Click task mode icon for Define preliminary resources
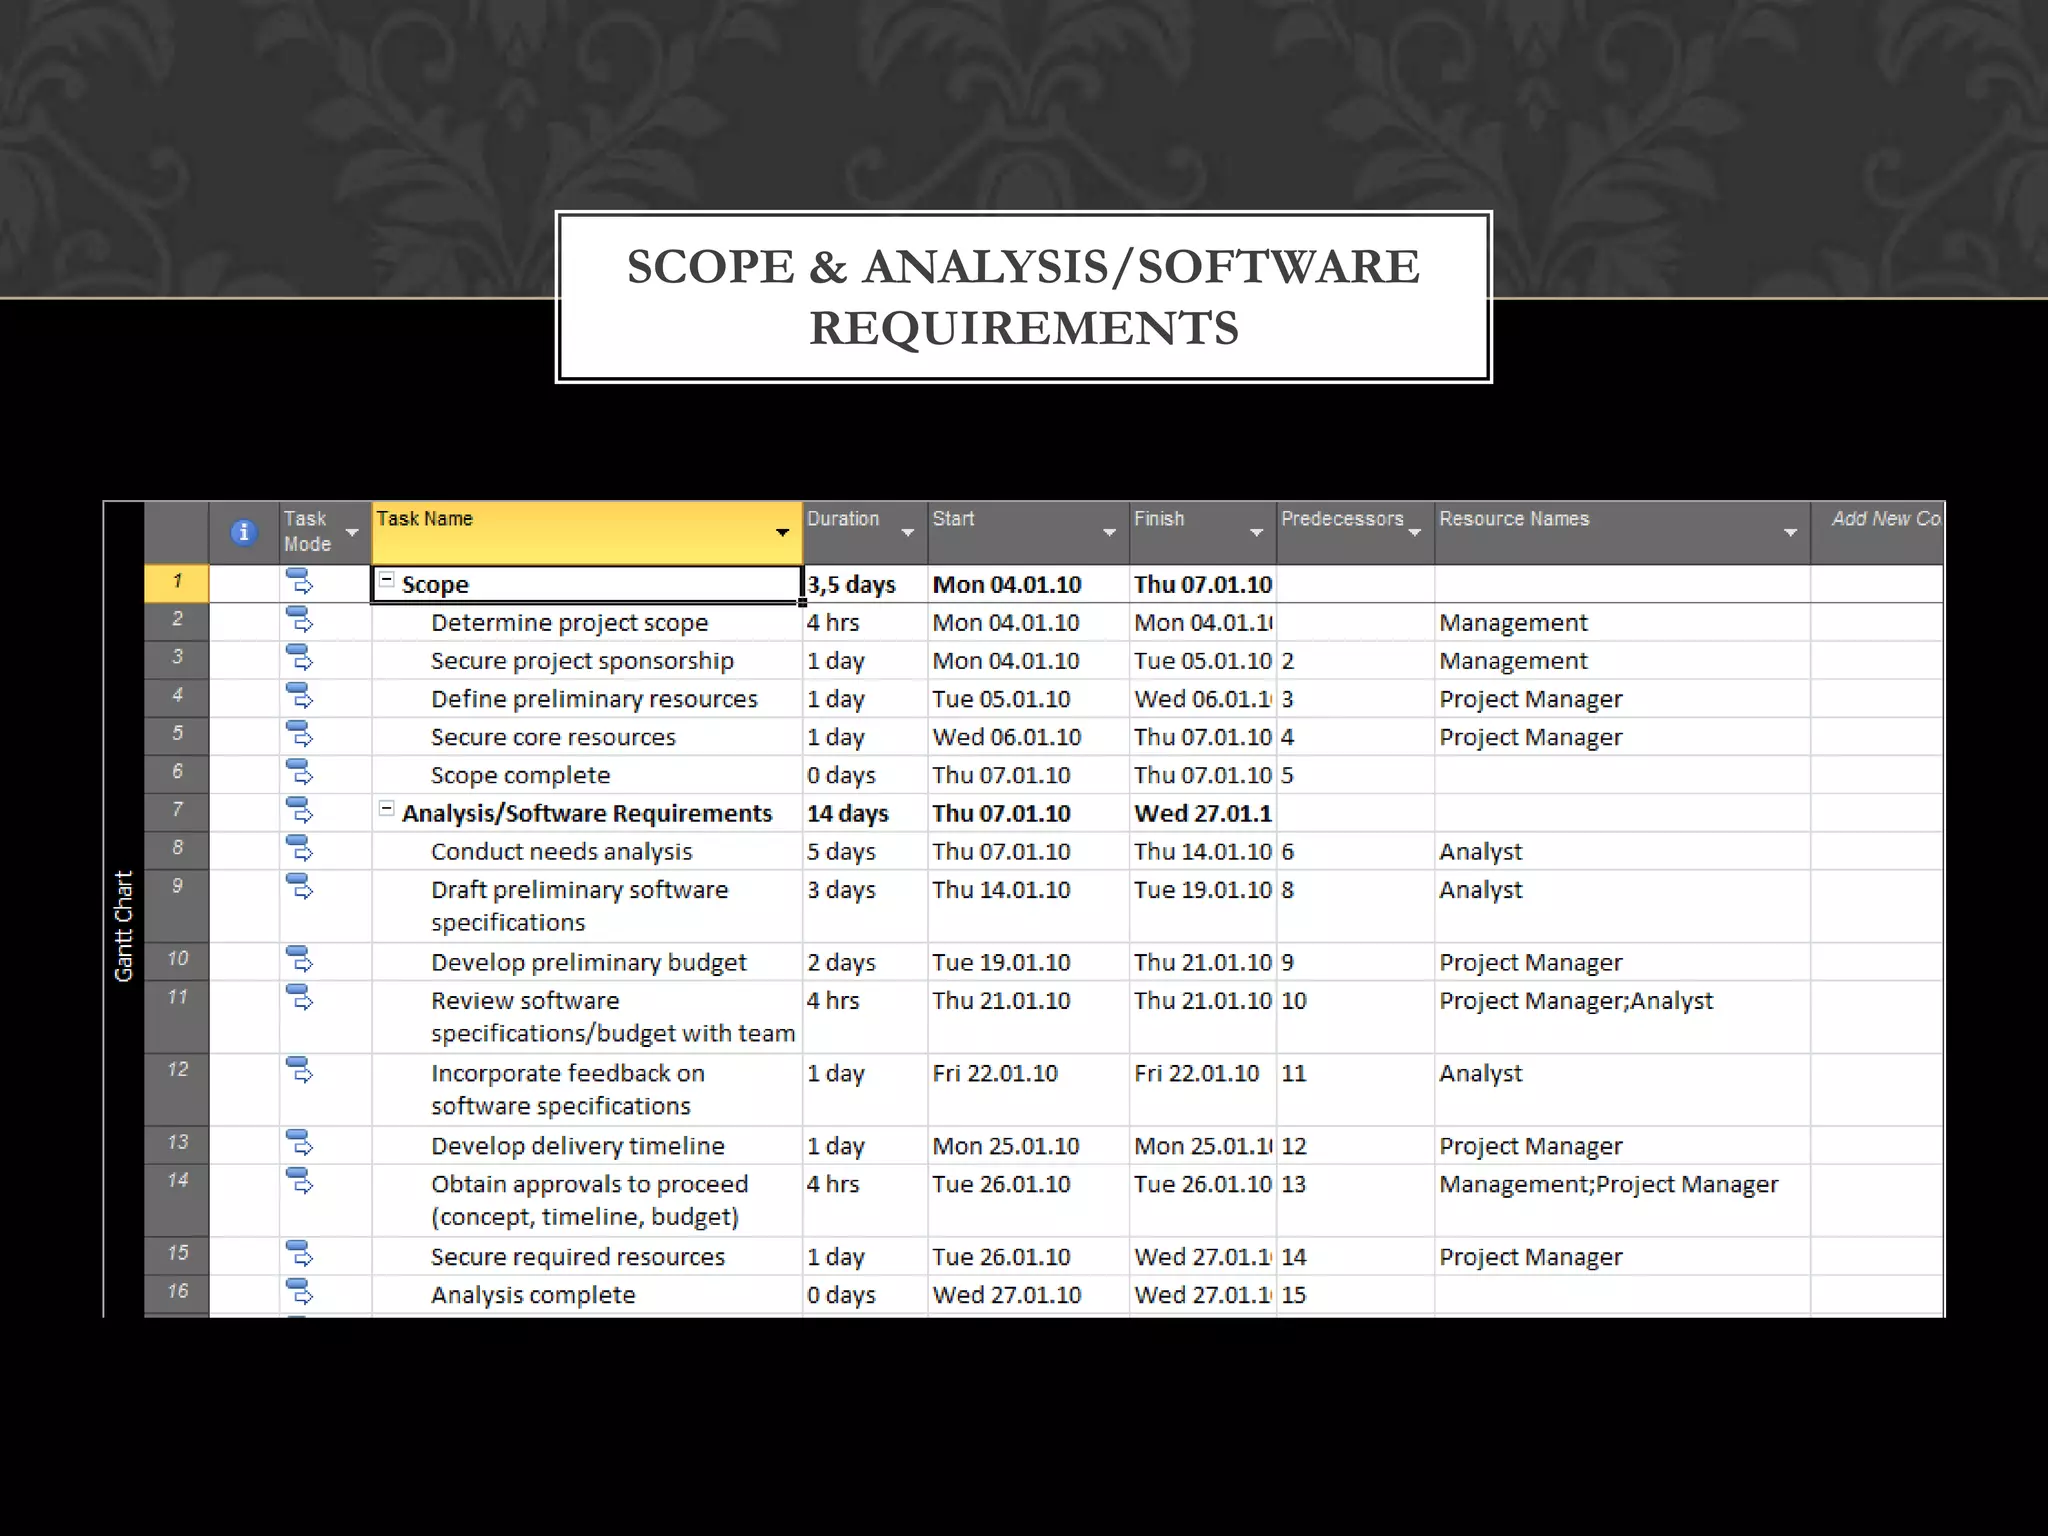 299,695
